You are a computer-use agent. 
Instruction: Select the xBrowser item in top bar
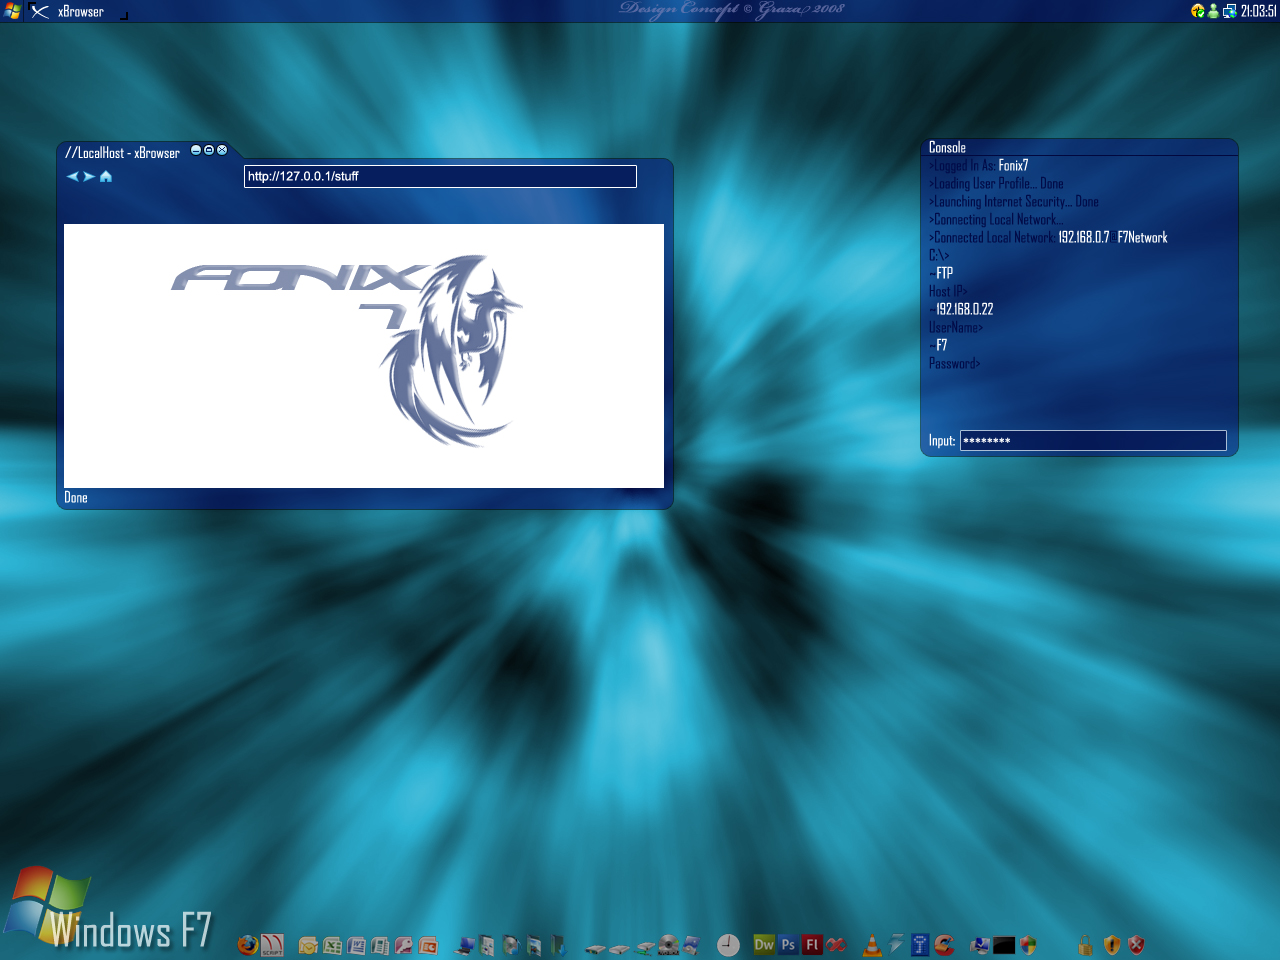[x=80, y=12]
